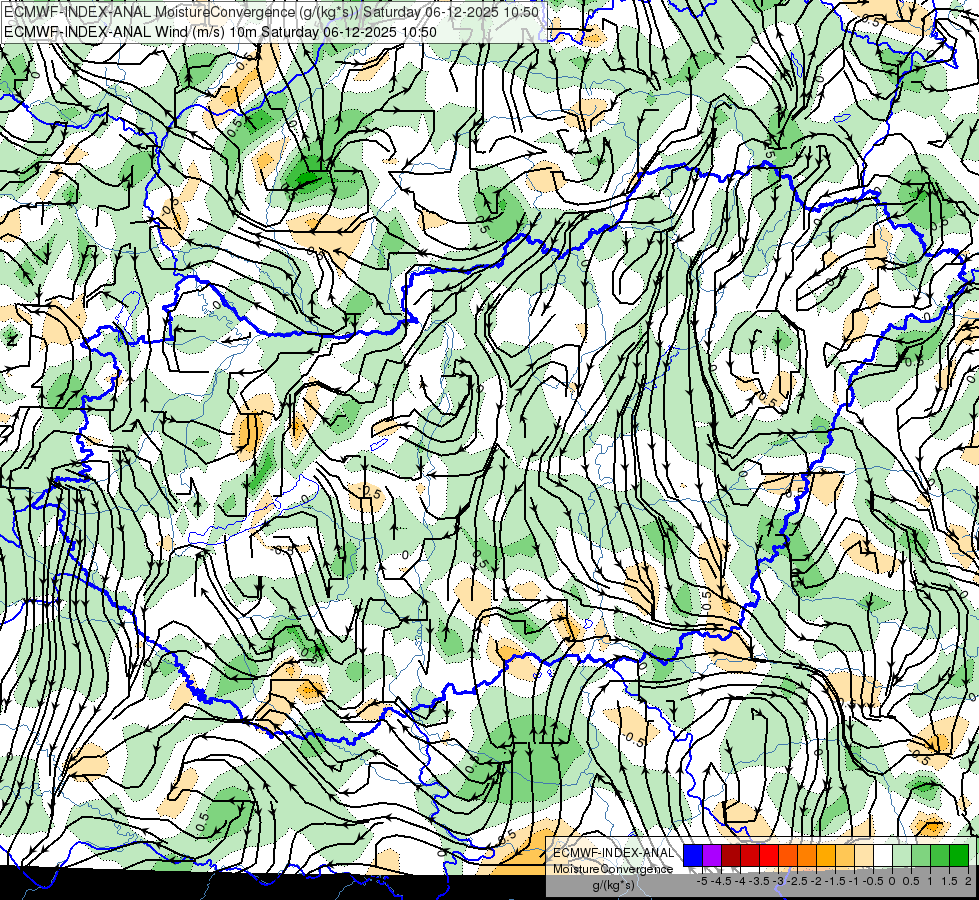Image resolution: width=979 pixels, height=900 pixels.
Task: Click the darkest green legend swatch
Action: [x=959, y=855]
